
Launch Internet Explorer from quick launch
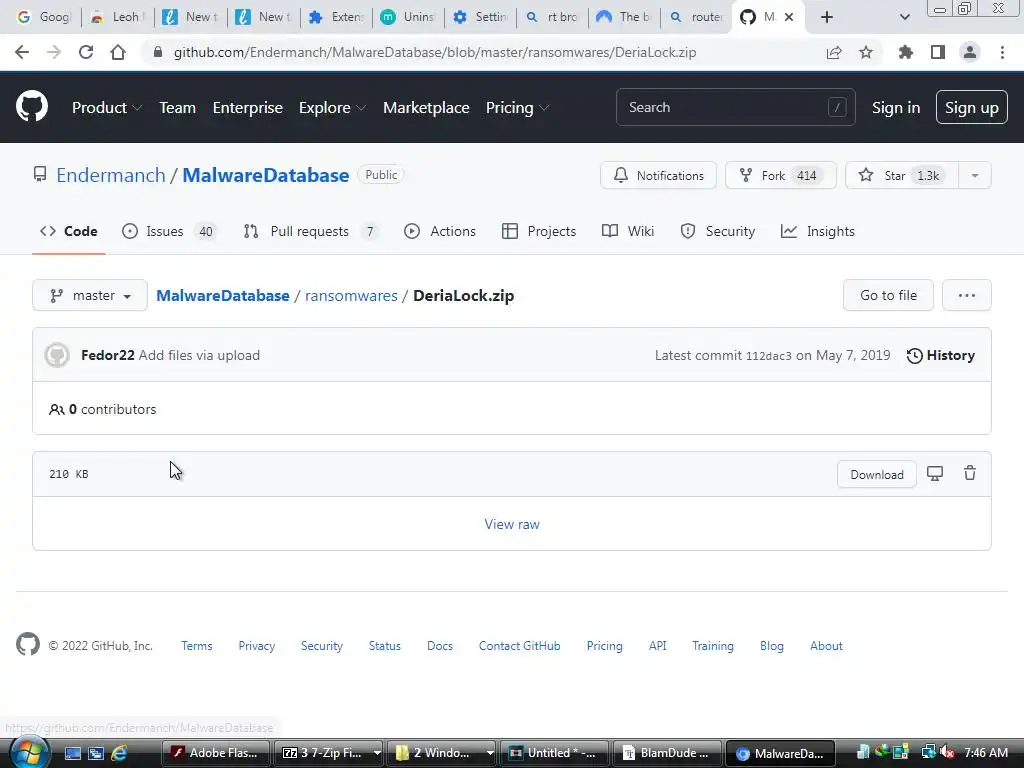(119, 753)
